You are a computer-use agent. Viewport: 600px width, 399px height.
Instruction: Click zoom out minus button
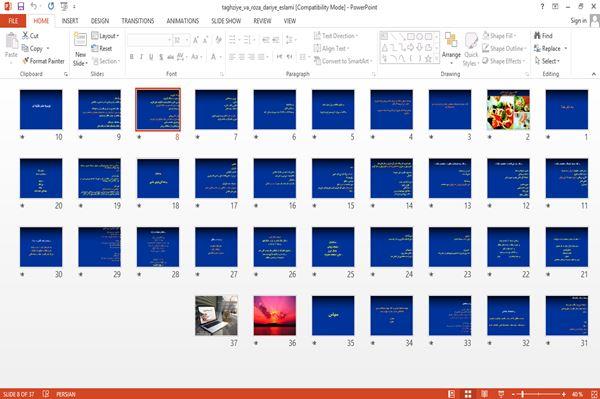click(x=513, y=394)
